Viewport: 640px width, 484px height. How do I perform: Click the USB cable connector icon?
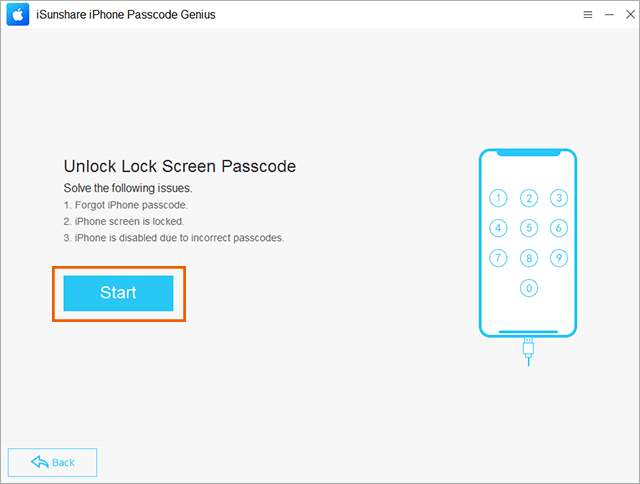coord(528,351)
